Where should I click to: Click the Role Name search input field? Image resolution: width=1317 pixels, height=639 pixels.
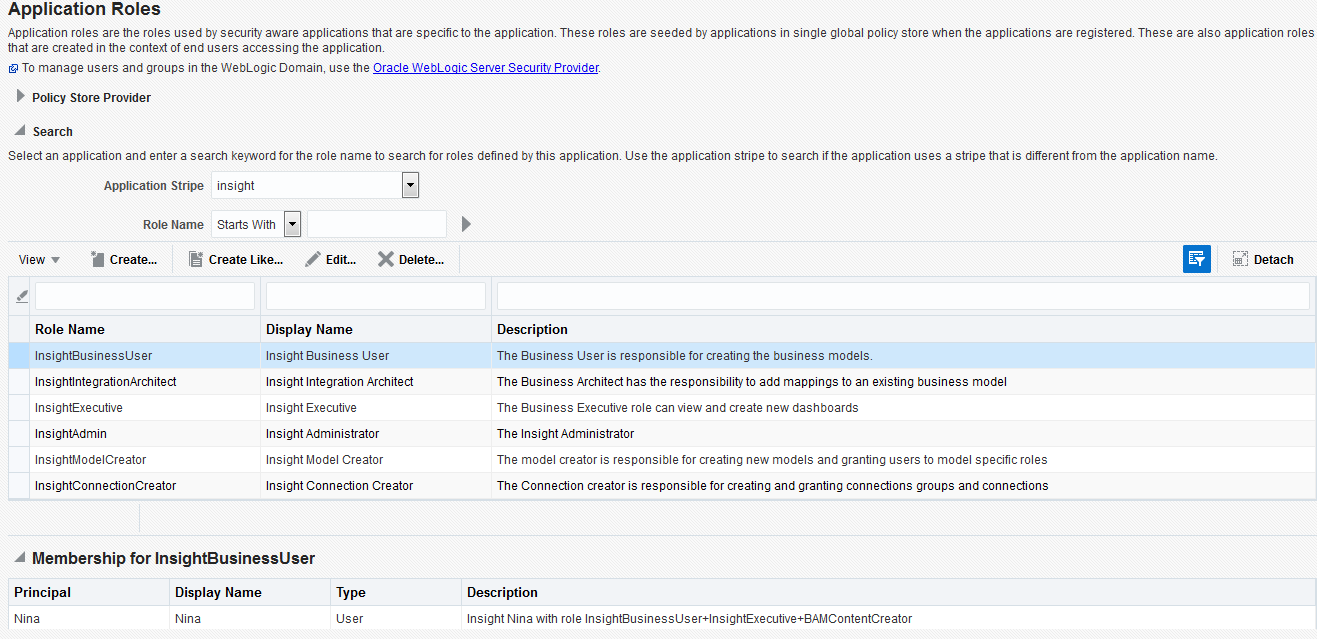tap(377, 224)
